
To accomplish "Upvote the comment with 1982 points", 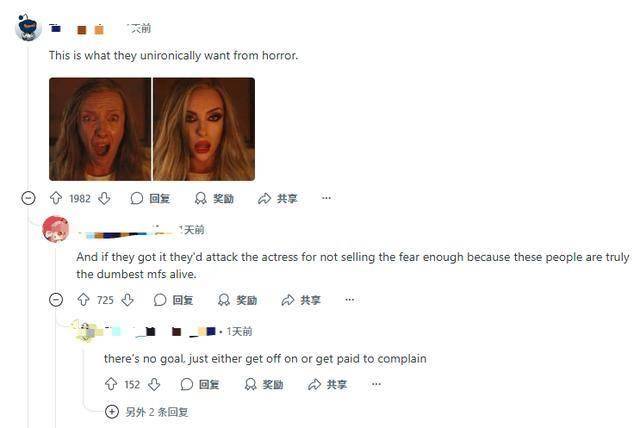I will pyautogui.click(x=56, y=198).
